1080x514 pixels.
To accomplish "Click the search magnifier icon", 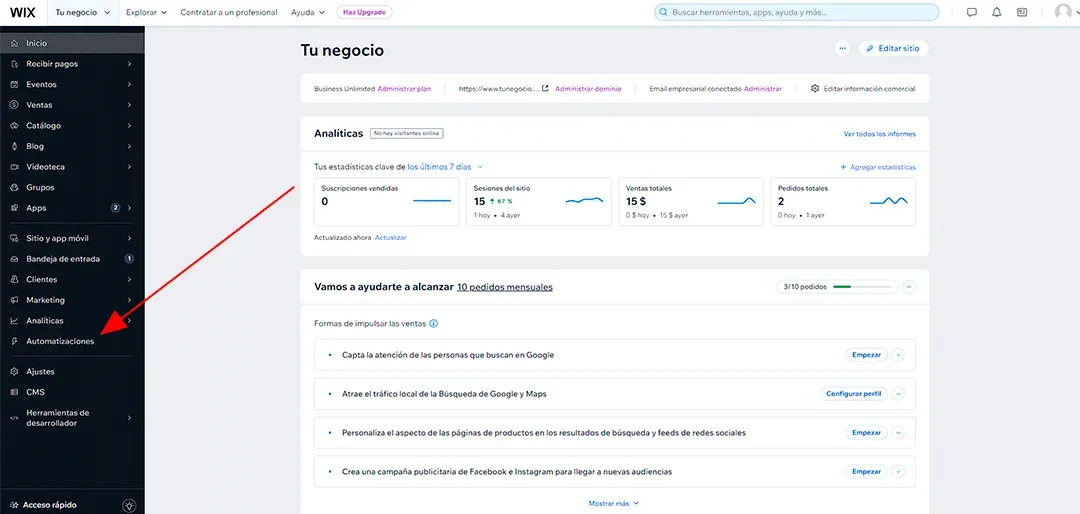I will point(663,12).
